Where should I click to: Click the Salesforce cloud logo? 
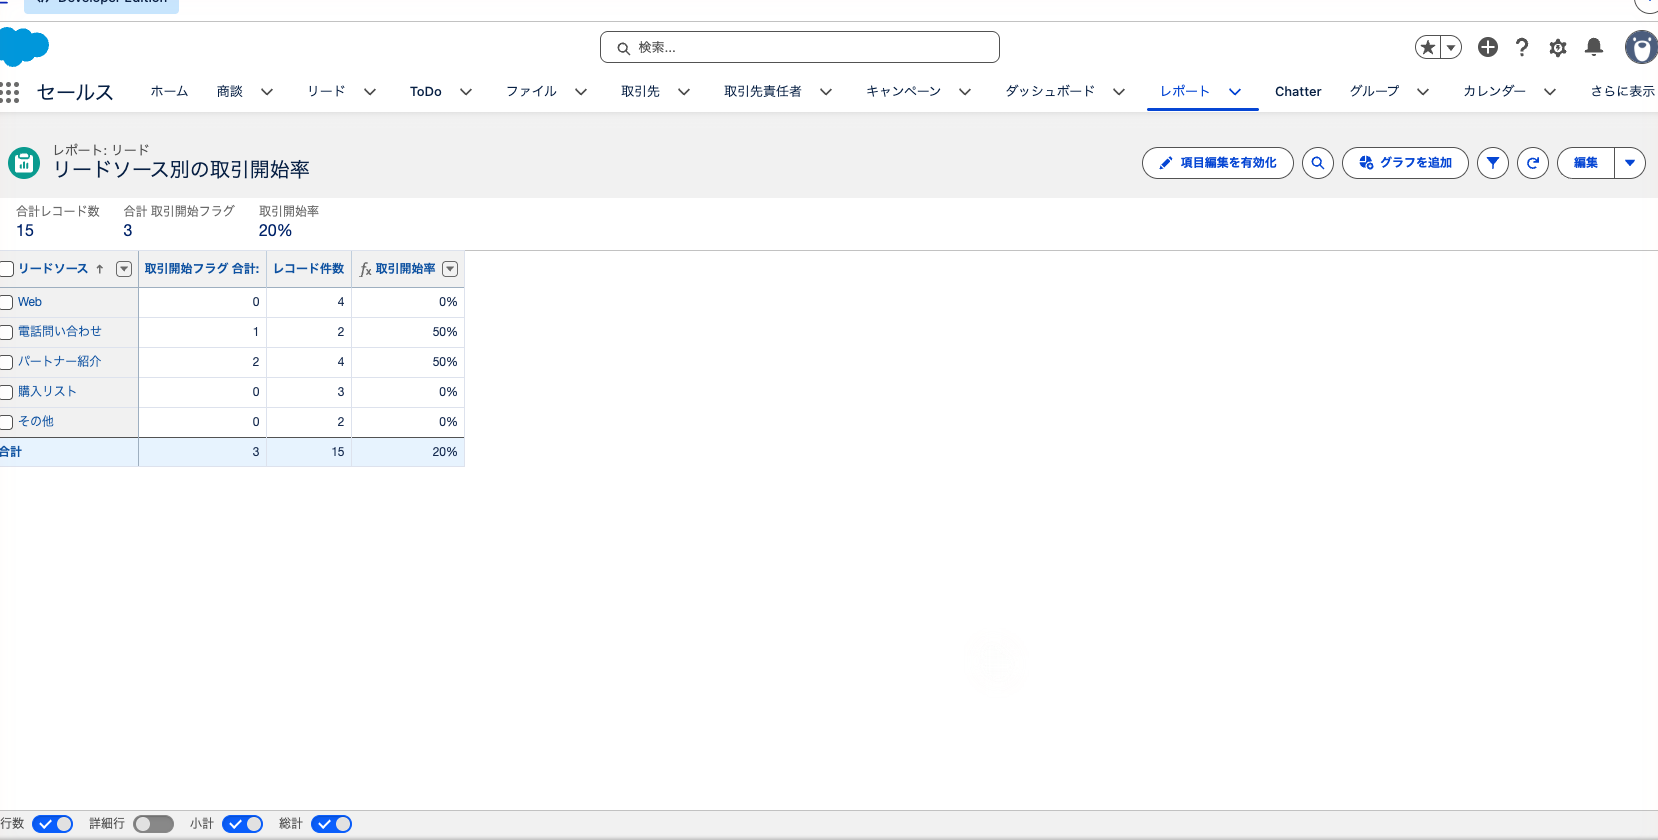click(x=24, y=47)
